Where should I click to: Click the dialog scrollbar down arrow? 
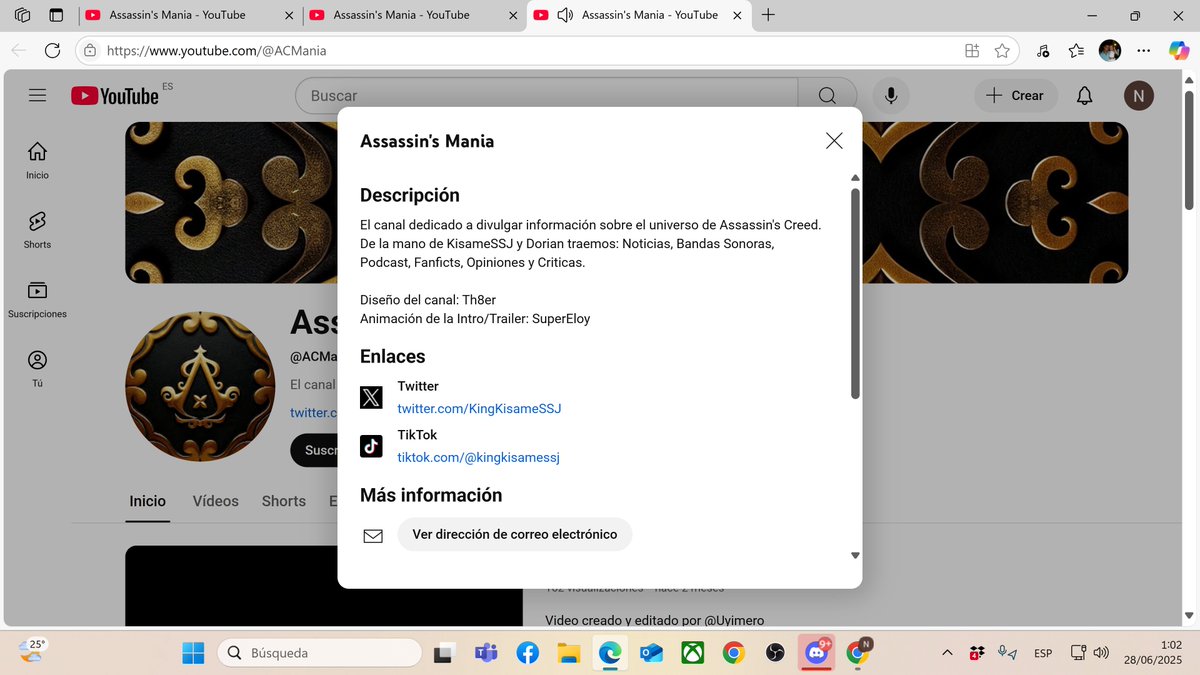[855, 555]
